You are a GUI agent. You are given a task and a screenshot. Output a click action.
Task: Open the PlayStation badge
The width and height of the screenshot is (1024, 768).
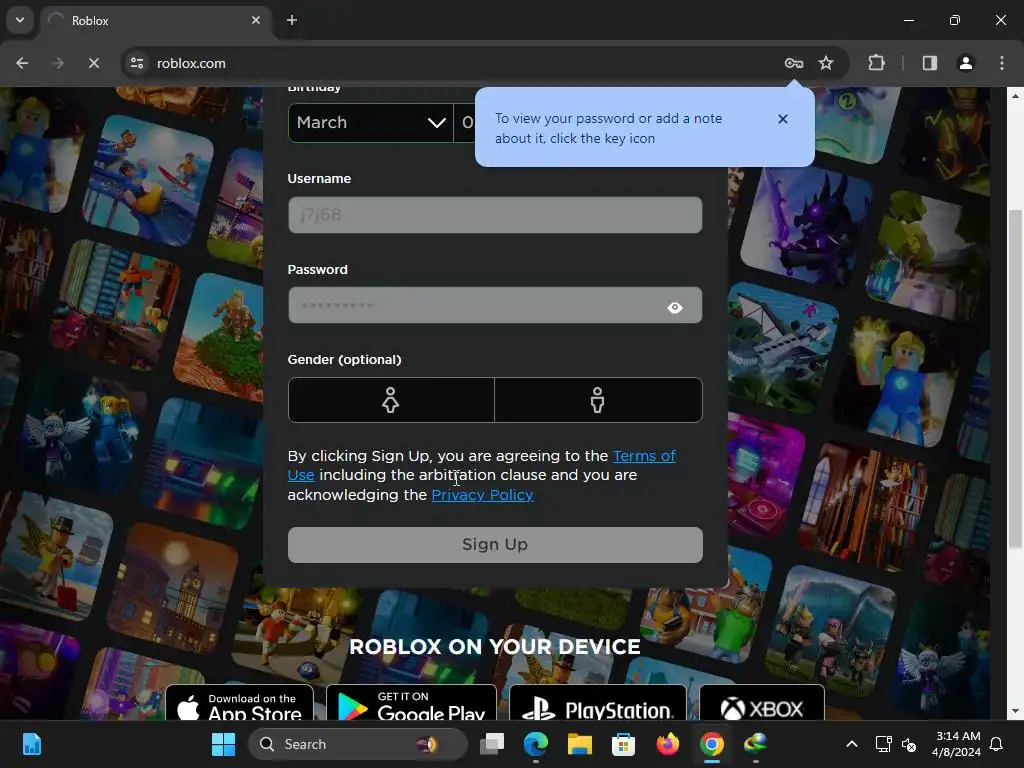[x=598, y=703]
